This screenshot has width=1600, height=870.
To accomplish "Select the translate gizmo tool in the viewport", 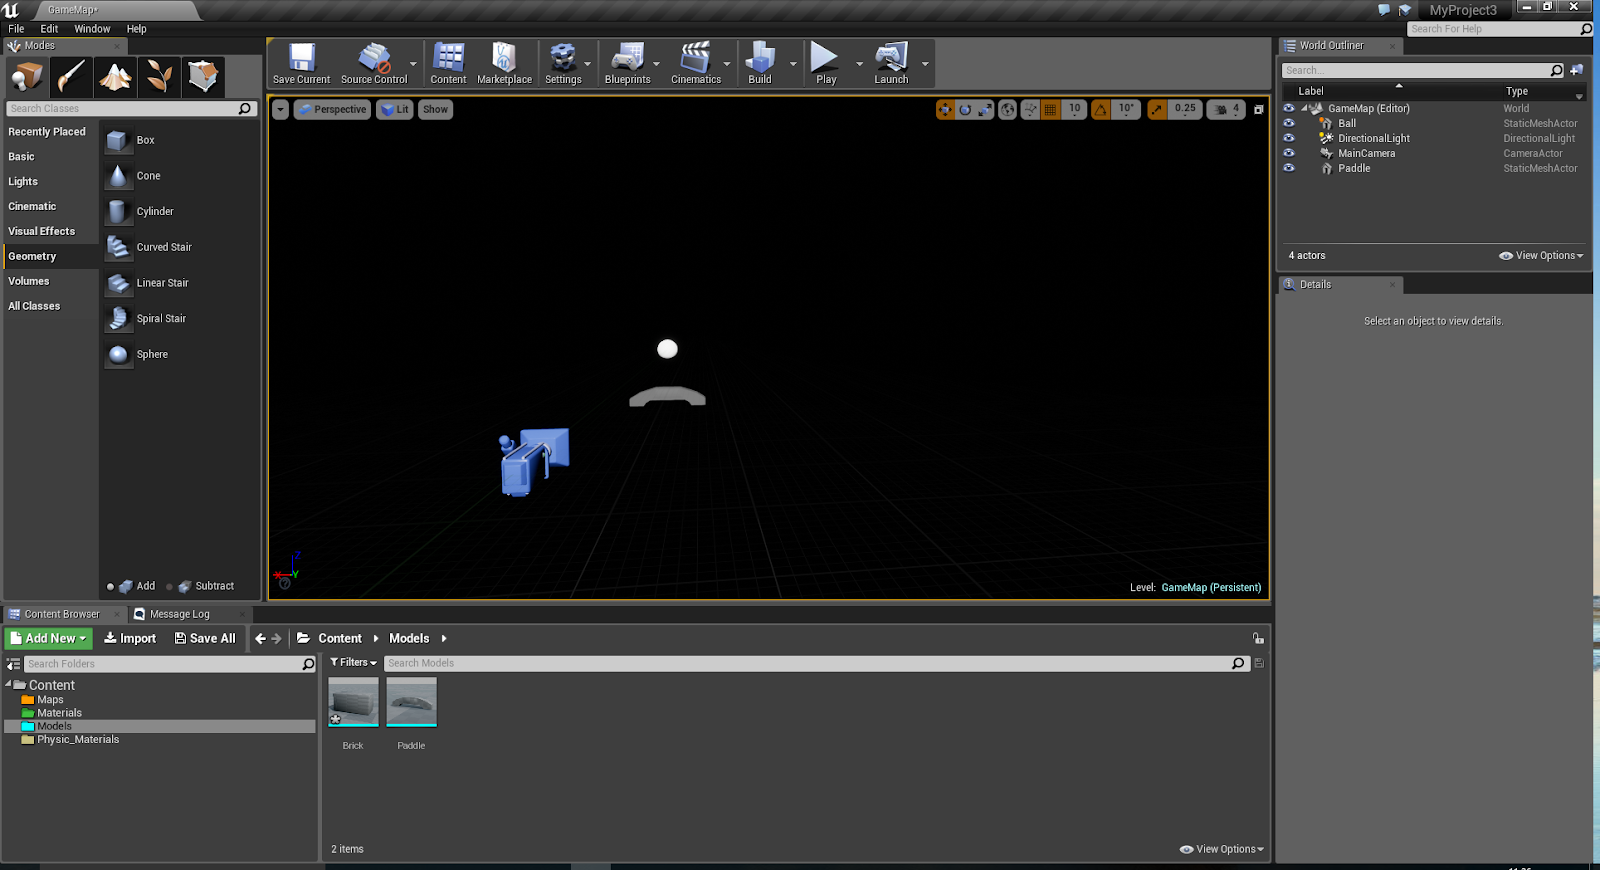I will click(945, 110).
